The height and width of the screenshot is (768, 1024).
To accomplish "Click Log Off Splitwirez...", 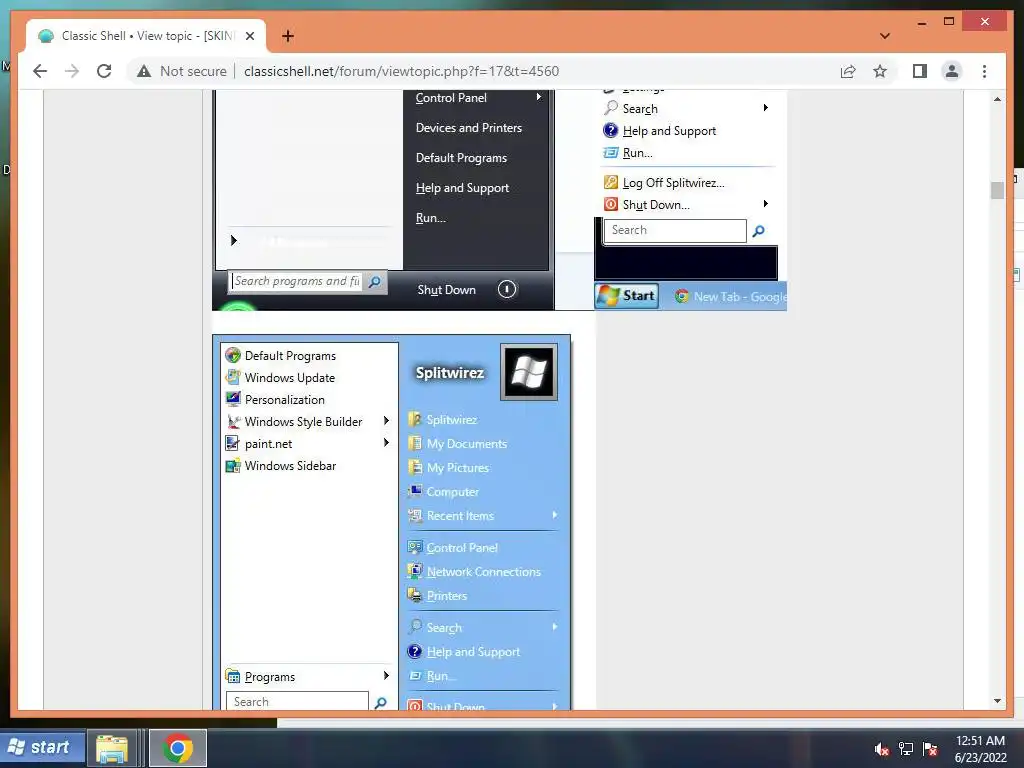I will [673, 183].
